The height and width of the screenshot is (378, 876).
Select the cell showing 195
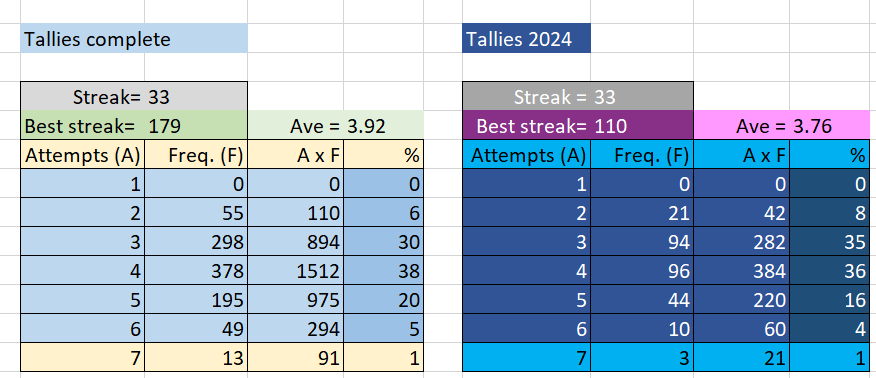pyautogui.click(x=196, y=300)
